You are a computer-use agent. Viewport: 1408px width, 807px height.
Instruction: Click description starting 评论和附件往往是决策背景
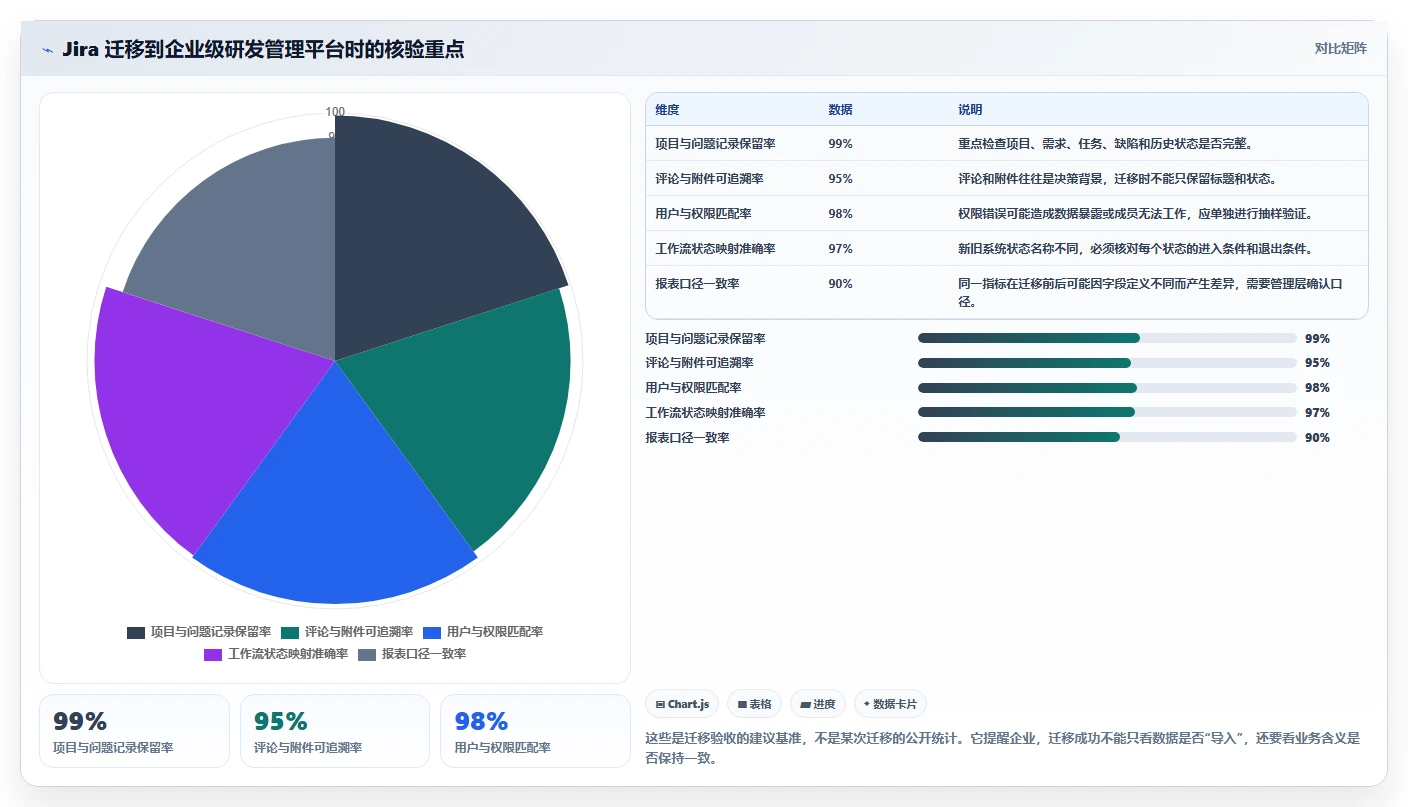tap(1117, 179)
